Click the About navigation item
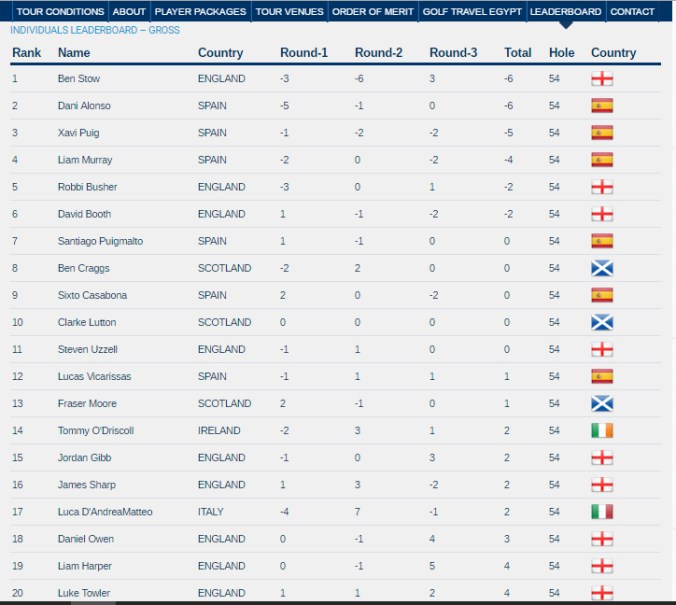 pos(129,12)
